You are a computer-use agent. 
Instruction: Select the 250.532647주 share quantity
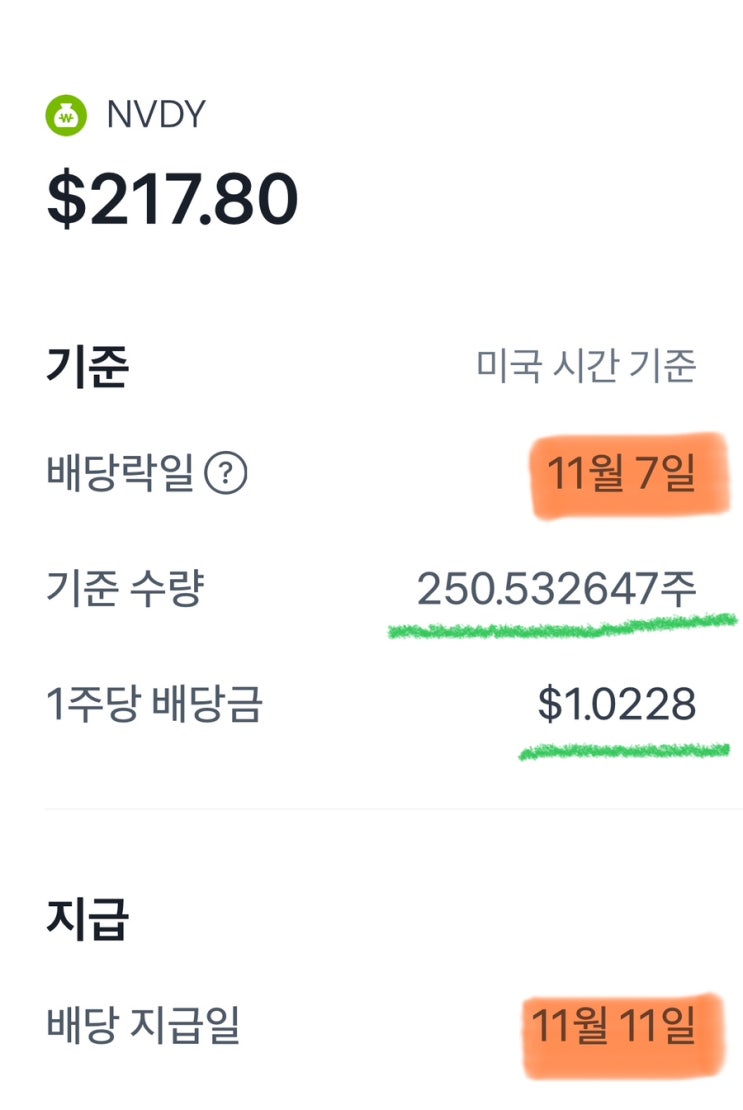[x=556, y=590]
